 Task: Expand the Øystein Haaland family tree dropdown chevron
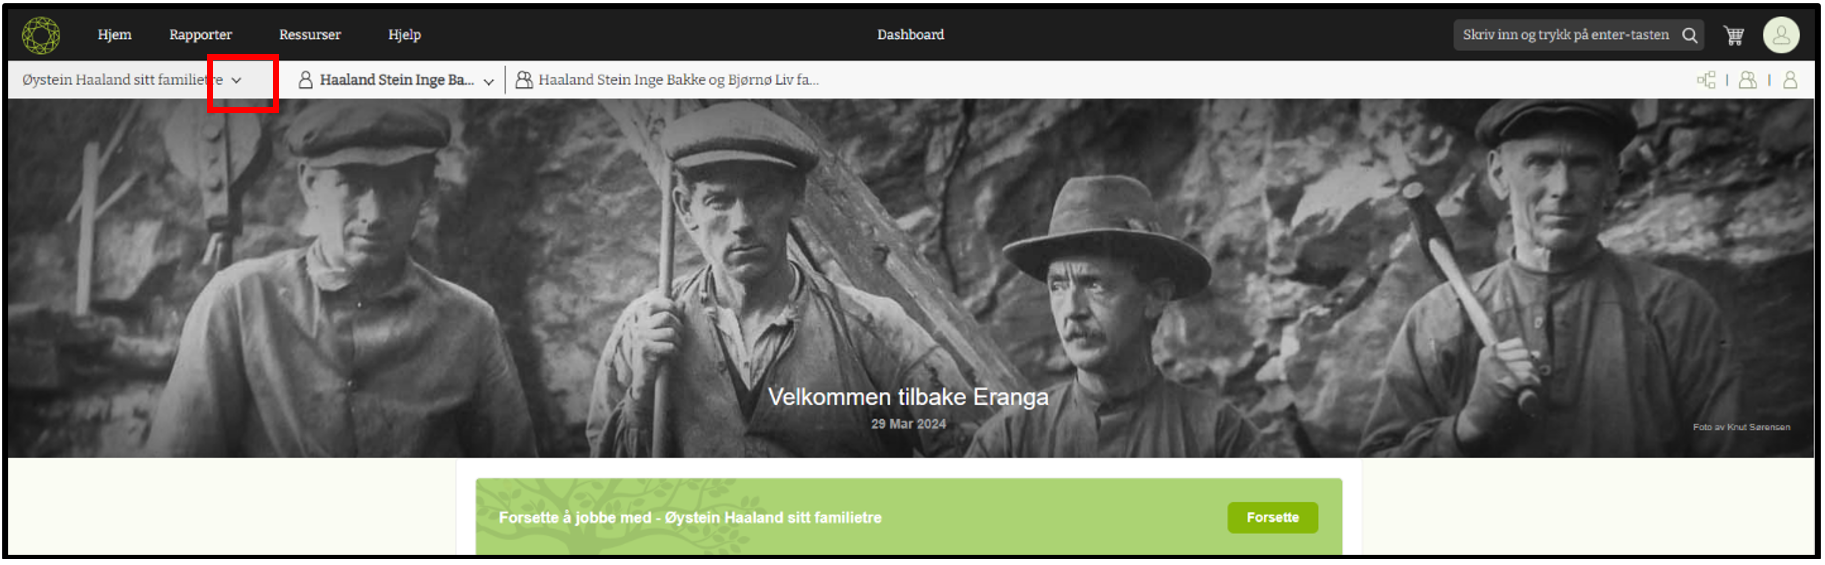236,80
